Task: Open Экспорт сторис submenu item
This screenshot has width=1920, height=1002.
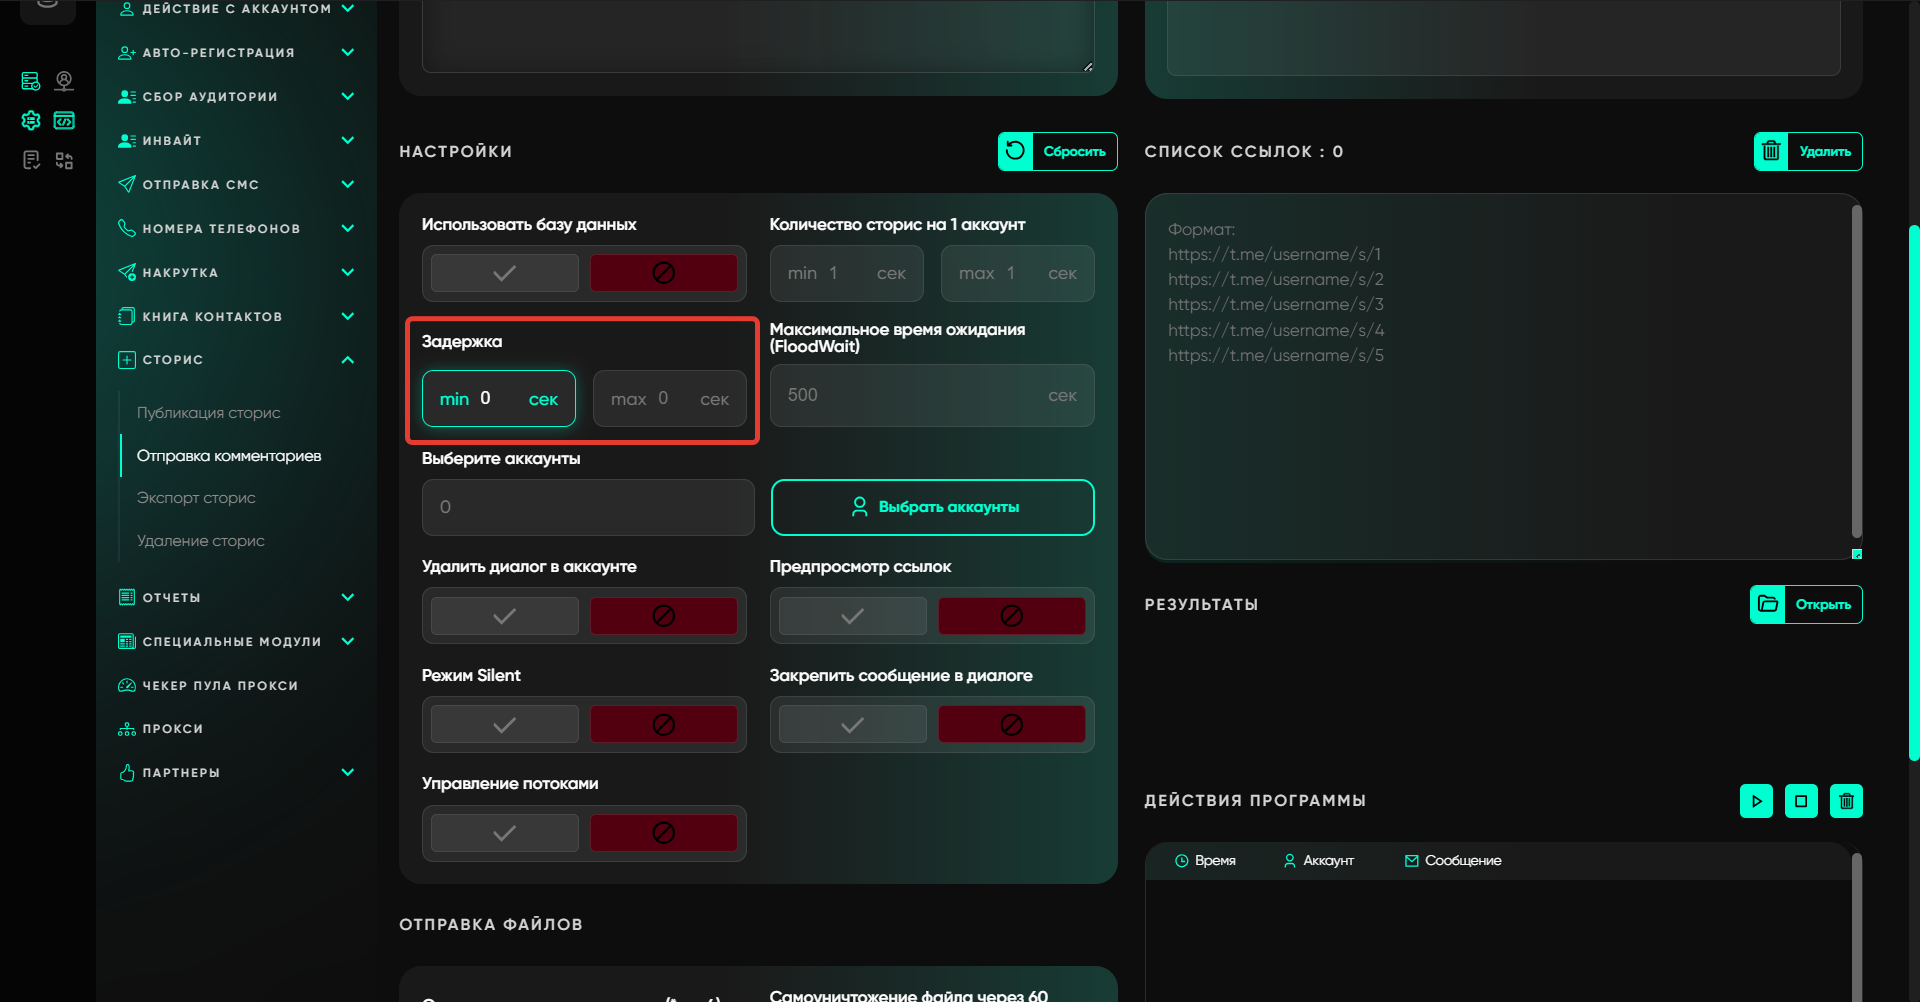Action: [196, 498]
